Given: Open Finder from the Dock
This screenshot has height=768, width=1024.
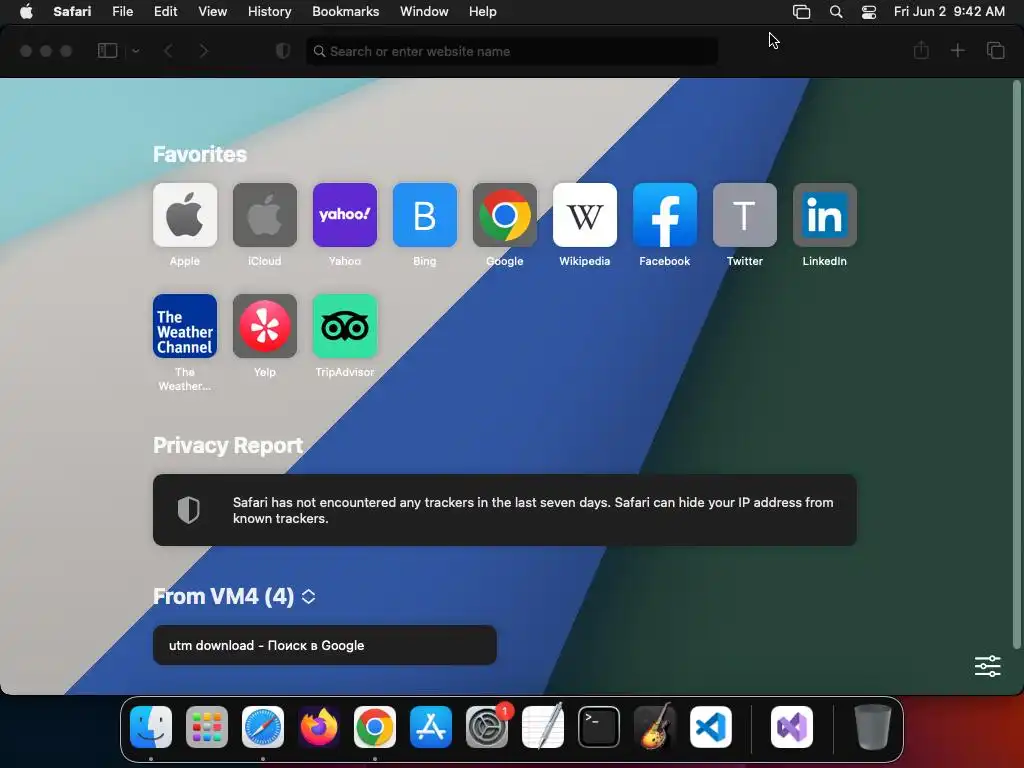Looking at the screenshot, I should coord(151,727).
